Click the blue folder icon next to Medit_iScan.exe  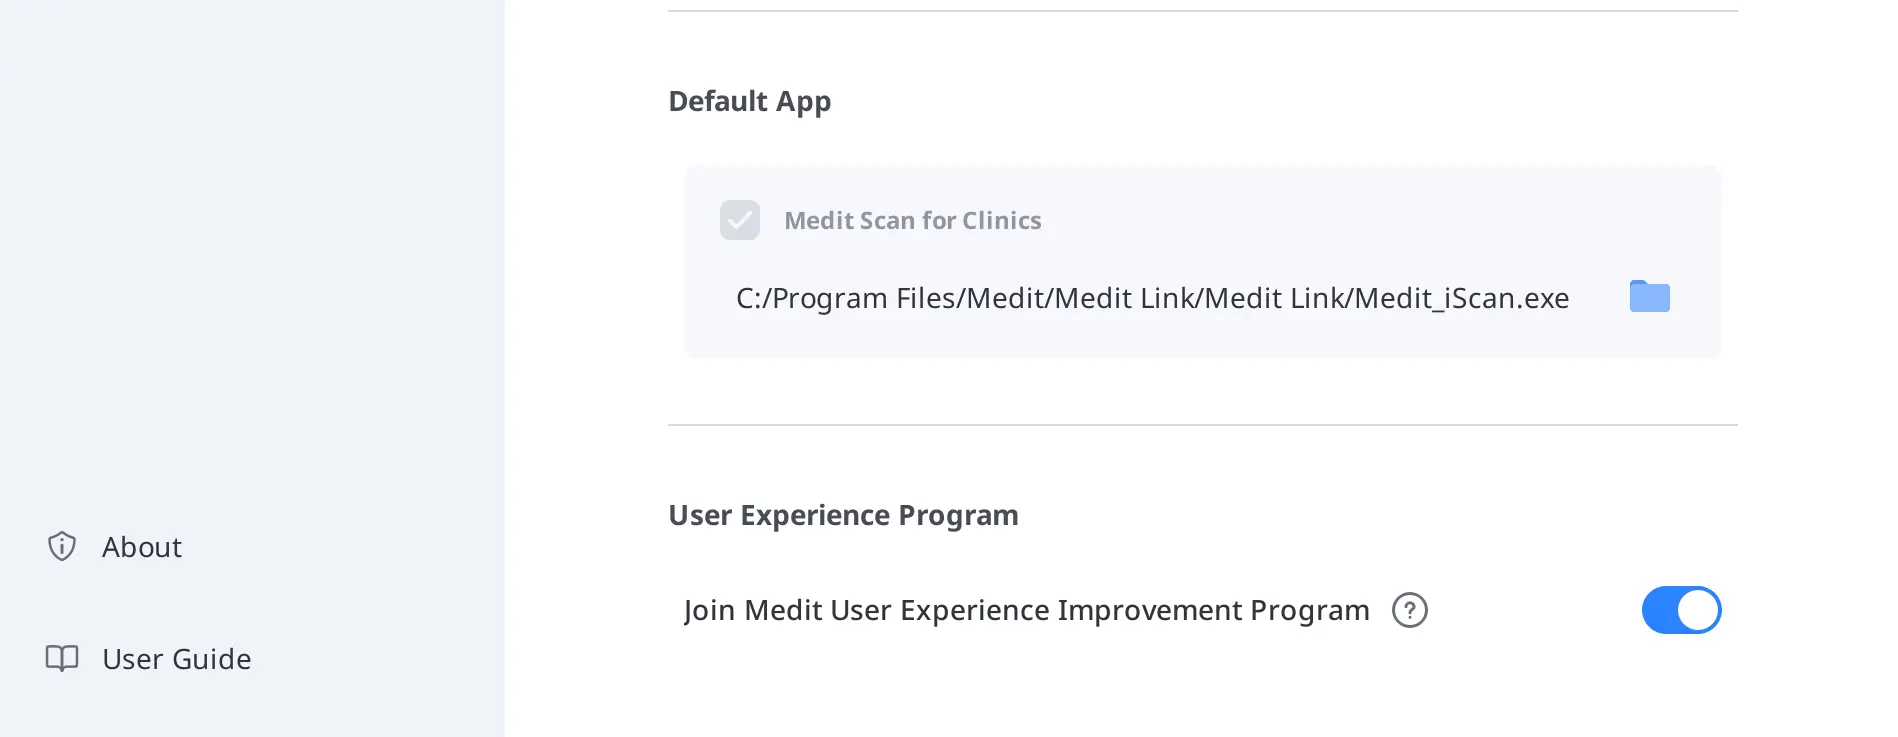1649,297
